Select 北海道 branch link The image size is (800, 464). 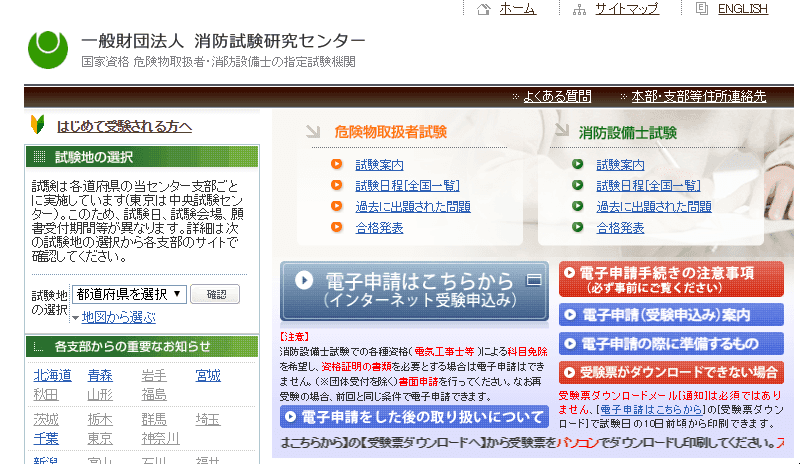click(x=52, y=376)
